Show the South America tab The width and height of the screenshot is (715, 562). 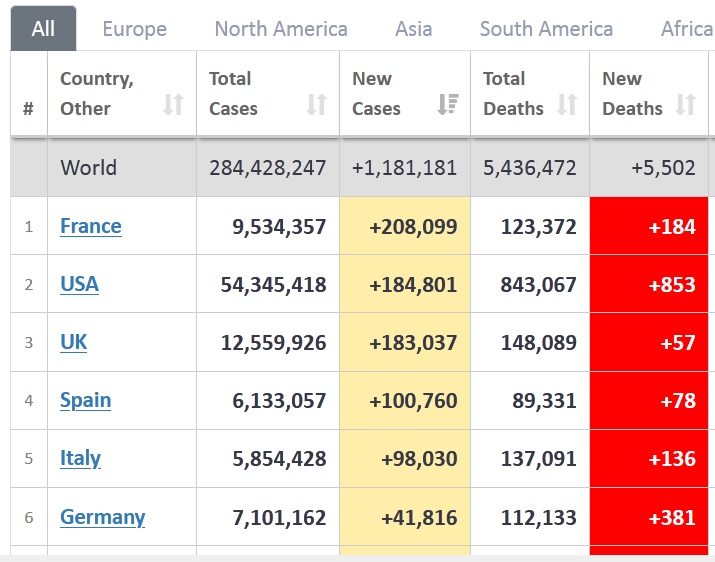click(546, 29)
